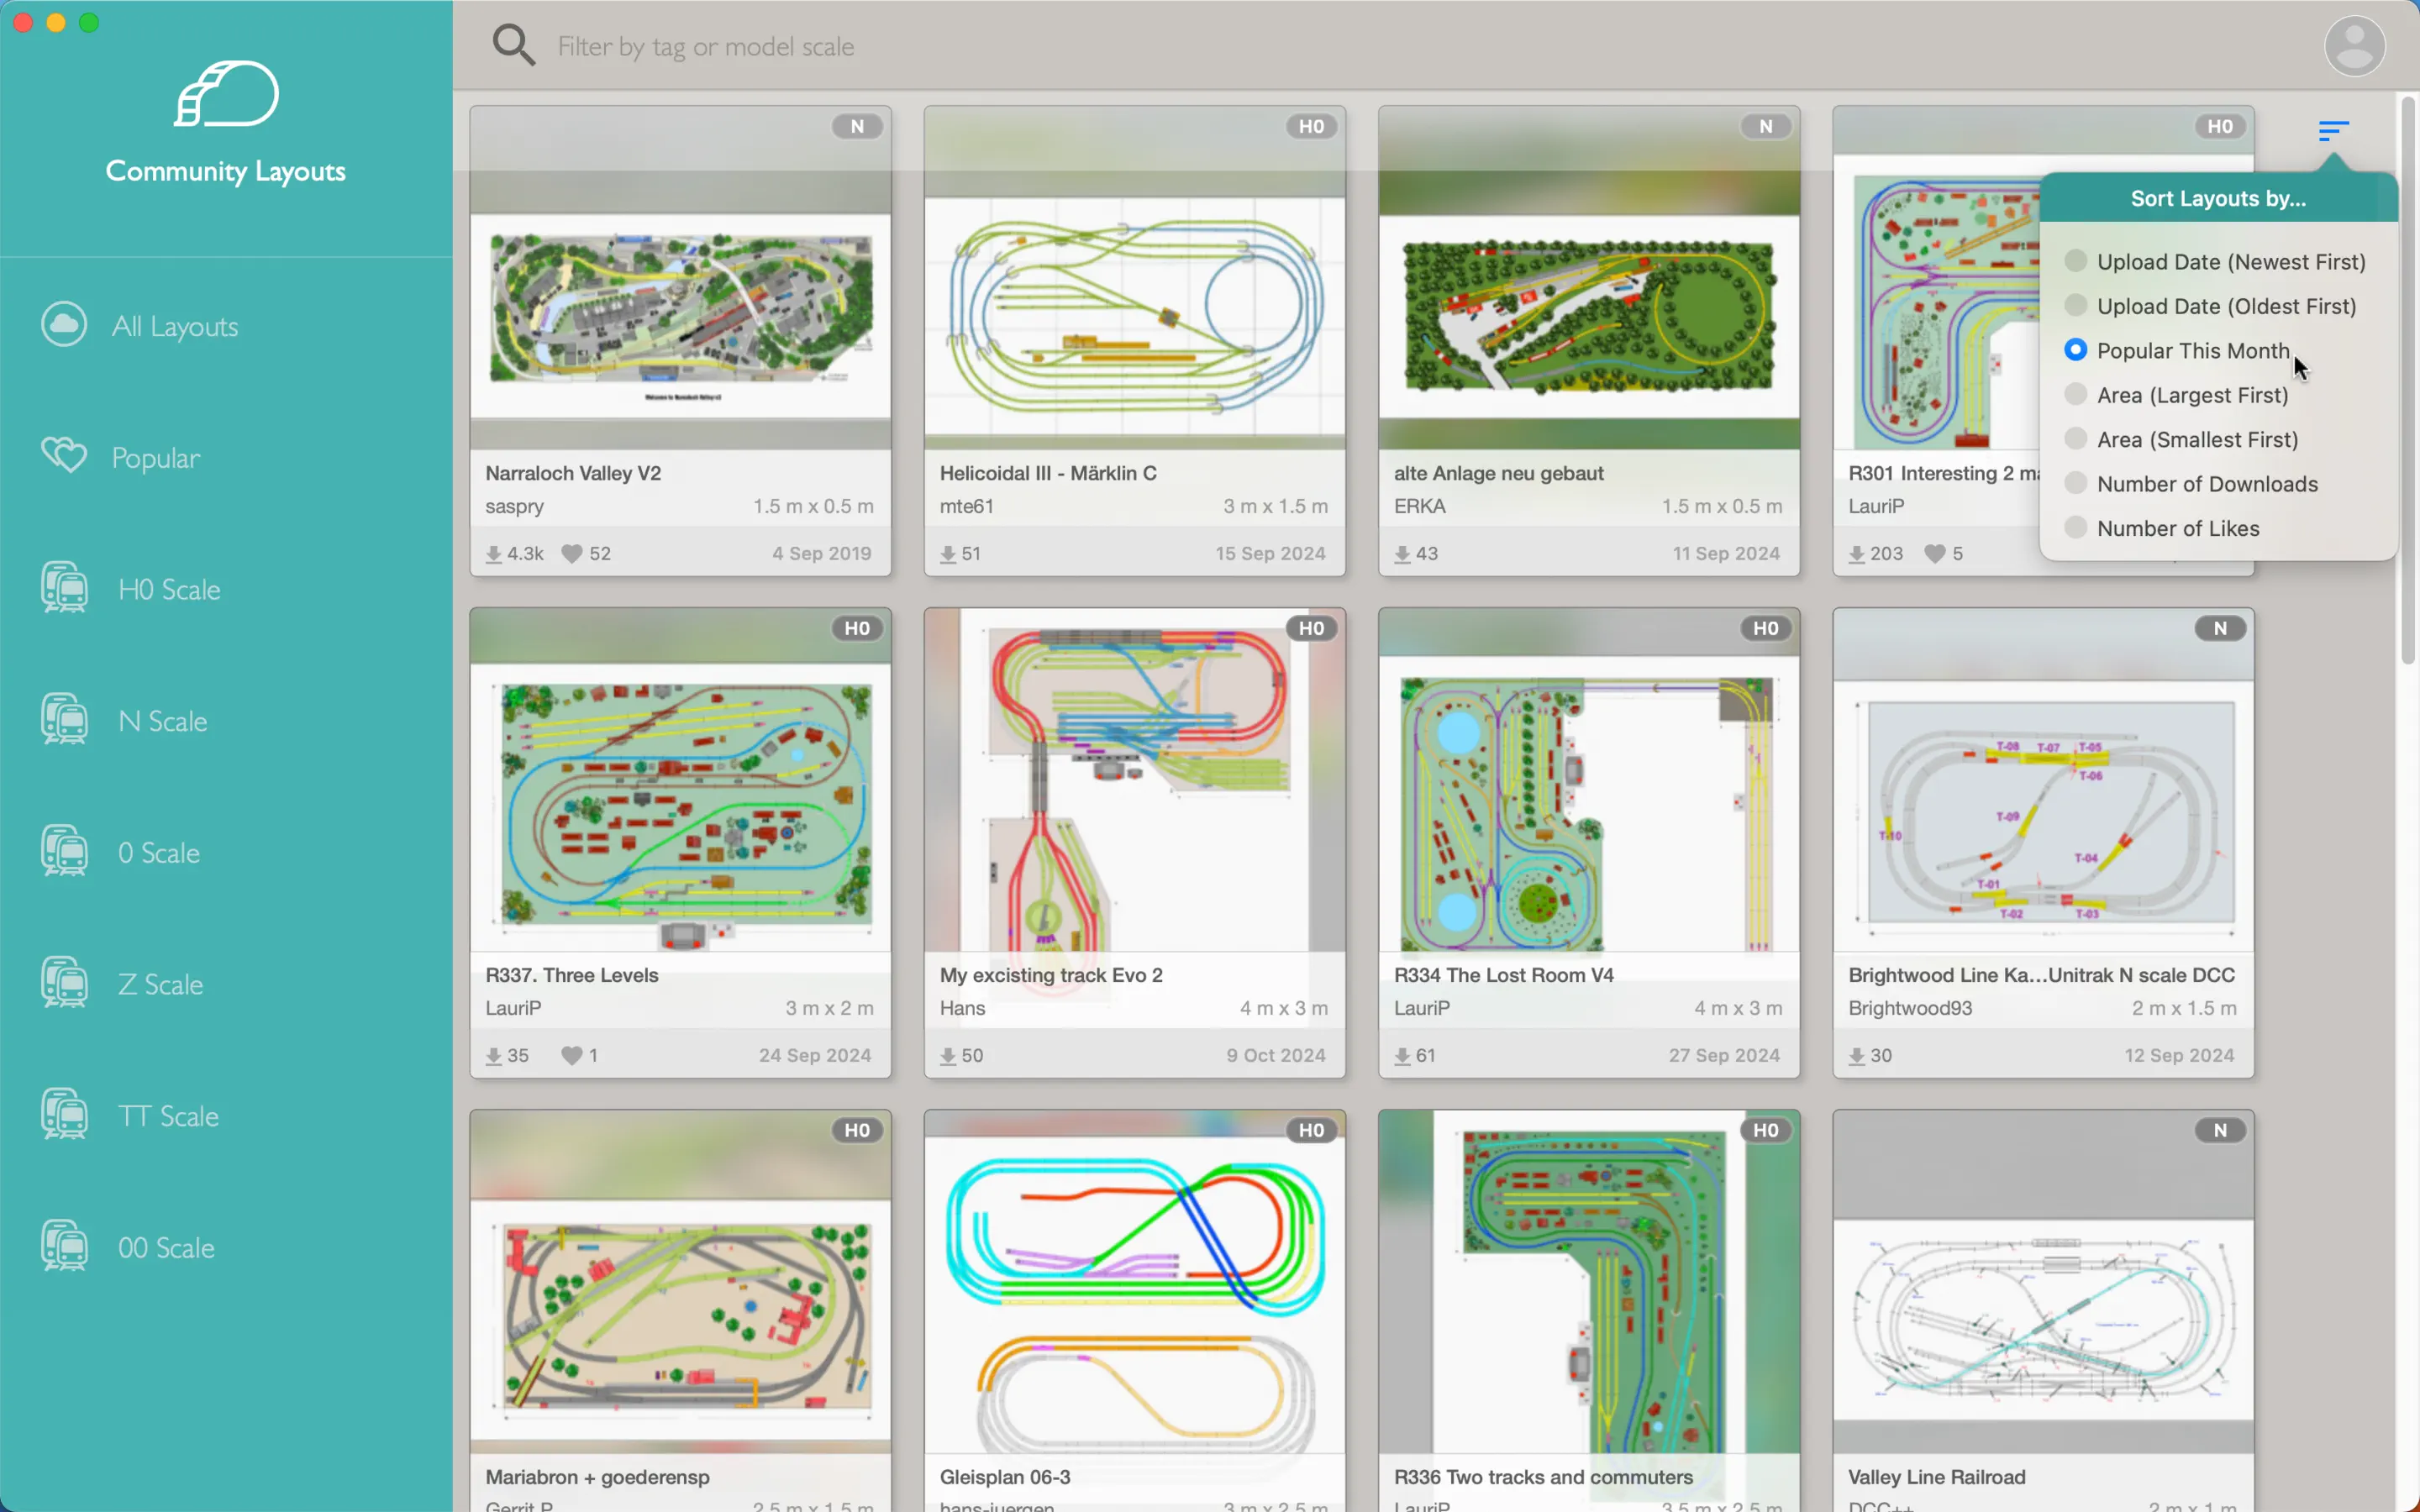Viewport: 2420px width, 1512px height.
Task: Select the H0 Scale train icon
Action: (x=64, y=588)
